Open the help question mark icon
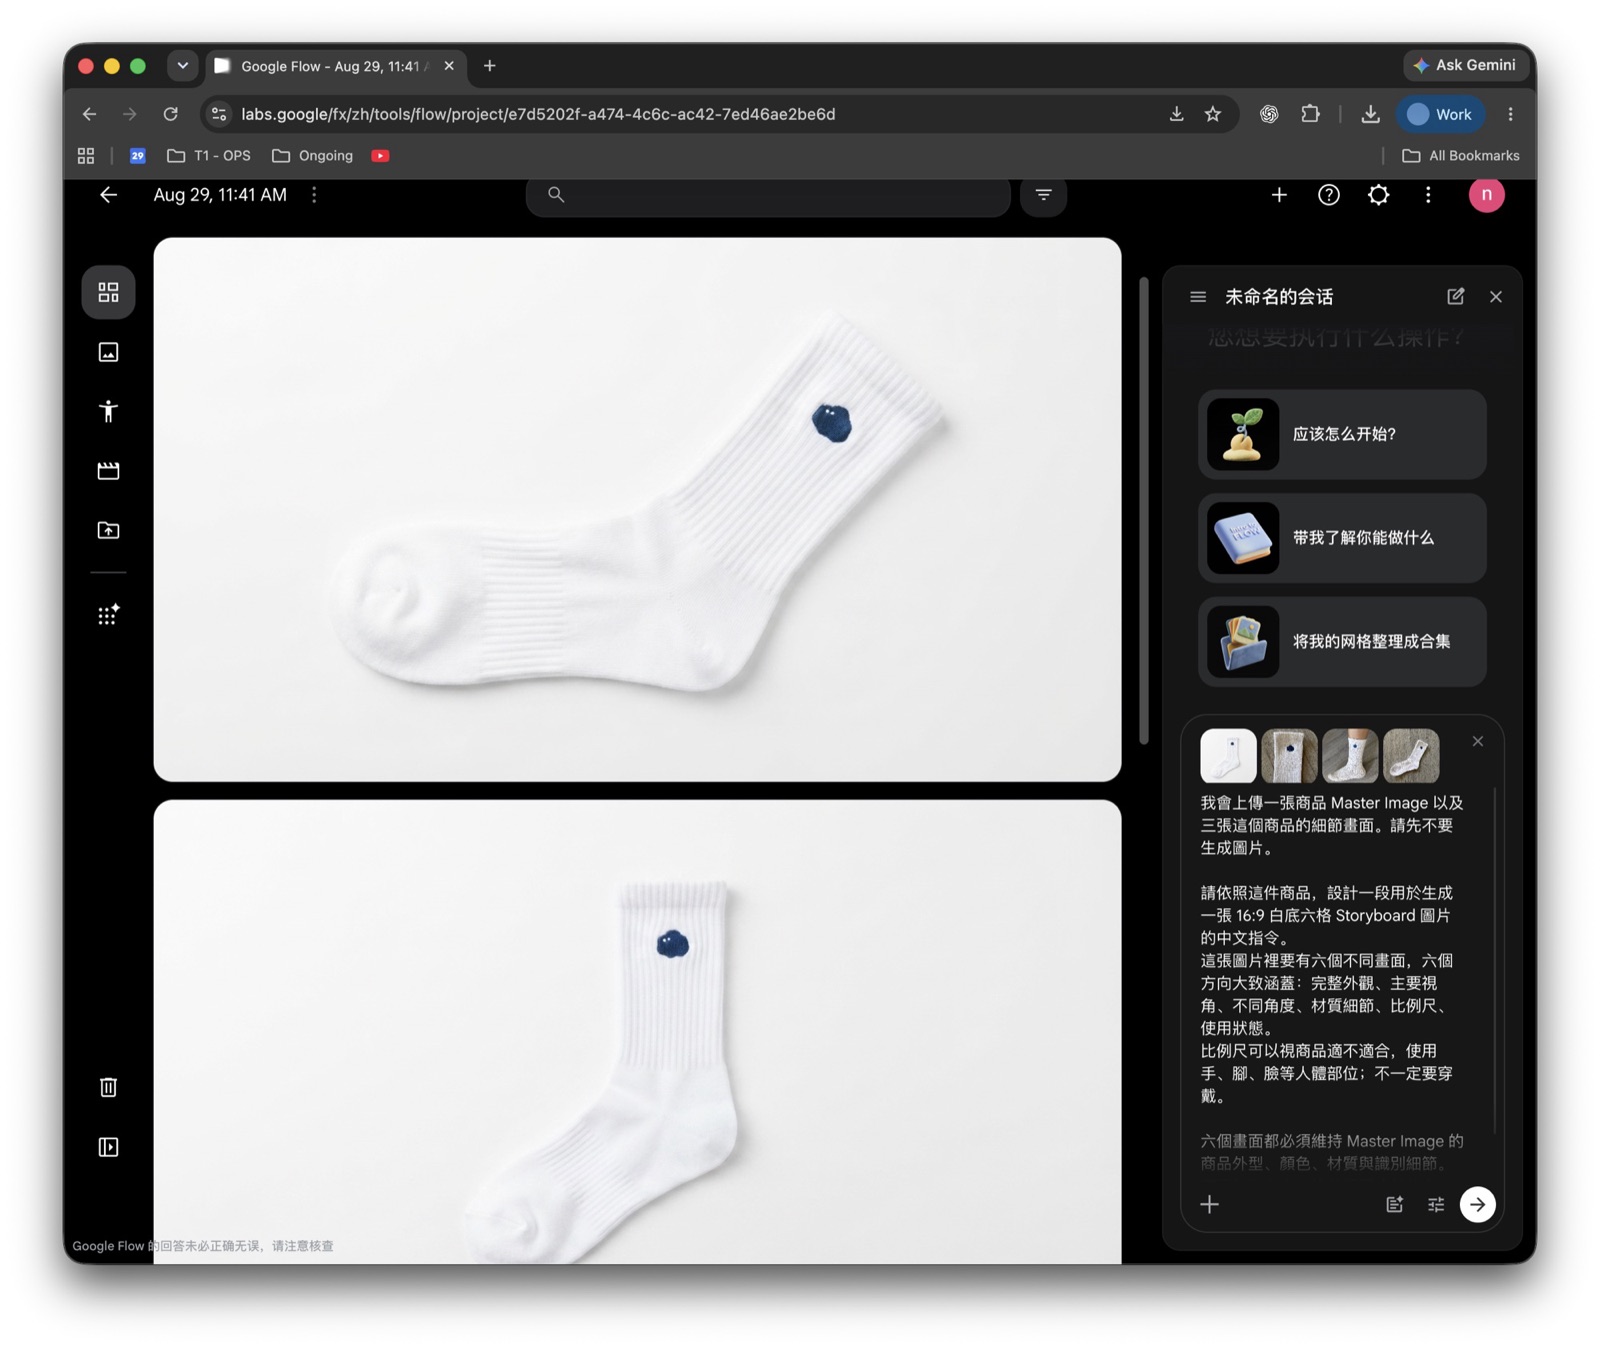The height and width of the screenshot is (1348, 1600). pos(1328,195)
